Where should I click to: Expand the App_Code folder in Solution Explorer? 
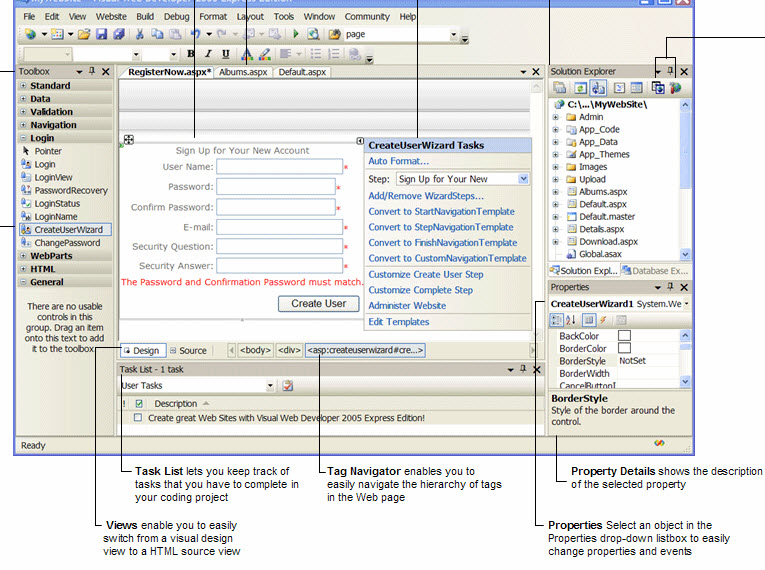pos(556,130)
